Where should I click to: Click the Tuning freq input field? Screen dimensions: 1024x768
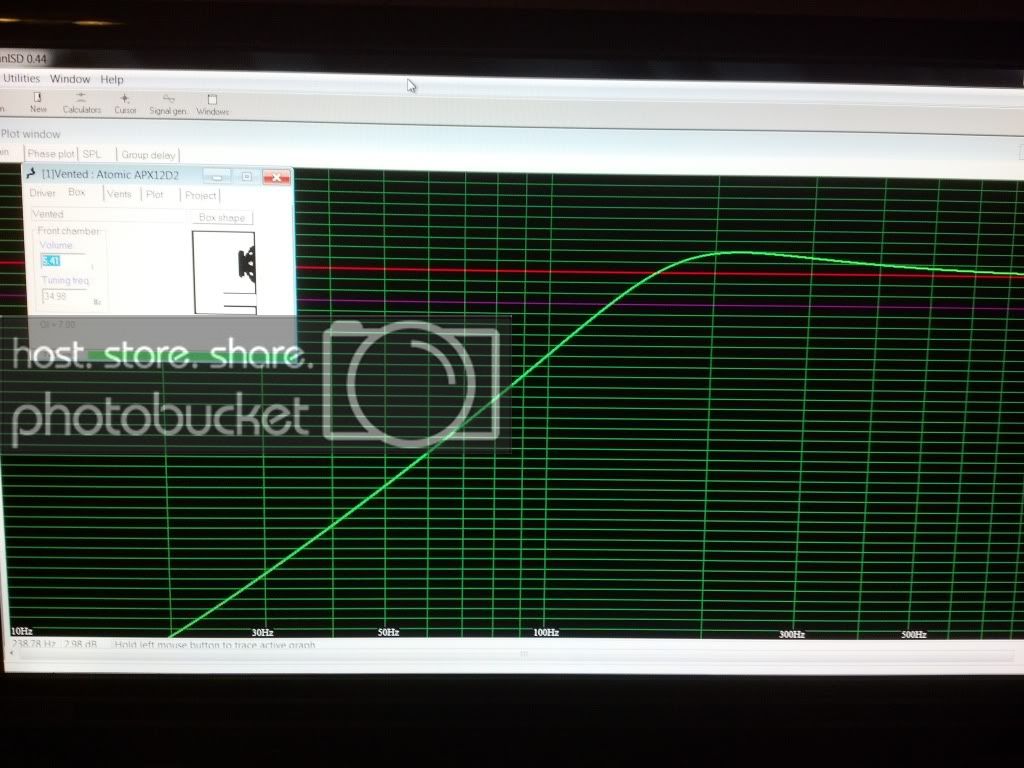pos(65,296)
